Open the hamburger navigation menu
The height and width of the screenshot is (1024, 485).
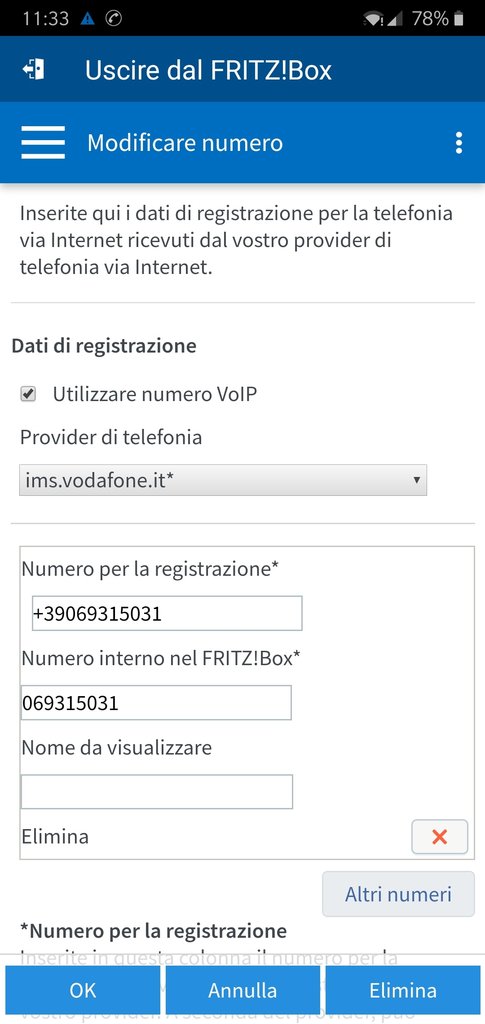click(x=42, y=142)
